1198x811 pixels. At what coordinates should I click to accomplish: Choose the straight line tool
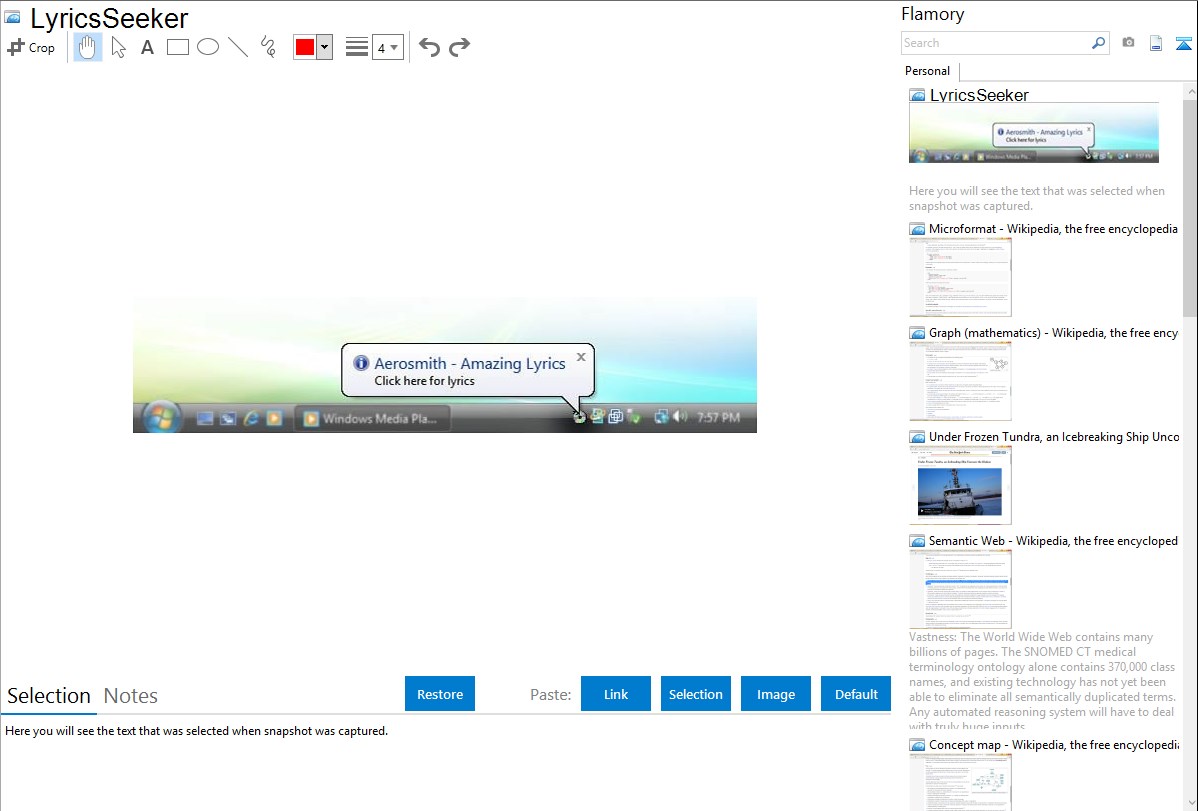238,47
